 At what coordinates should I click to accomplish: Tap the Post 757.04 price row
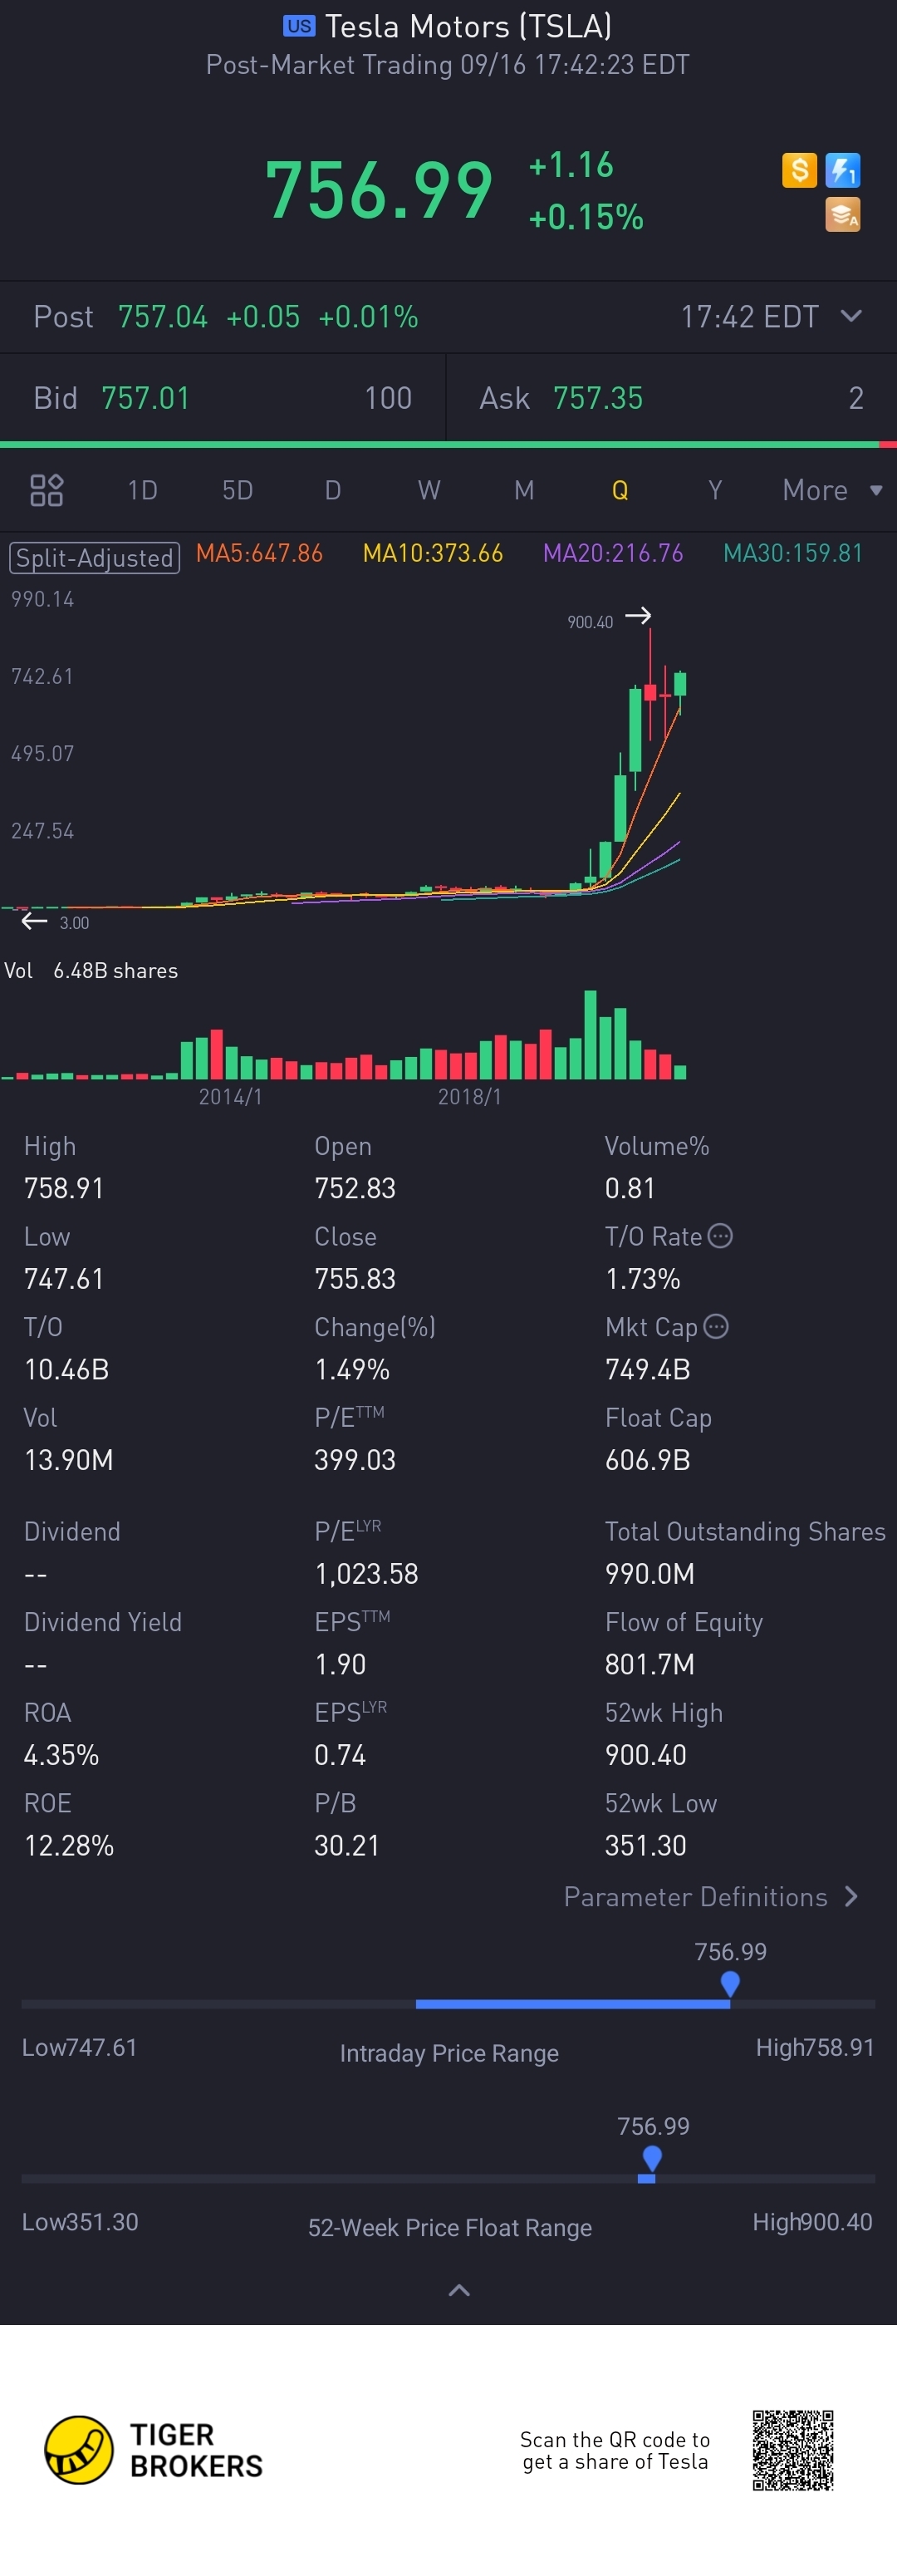point(448,317)
